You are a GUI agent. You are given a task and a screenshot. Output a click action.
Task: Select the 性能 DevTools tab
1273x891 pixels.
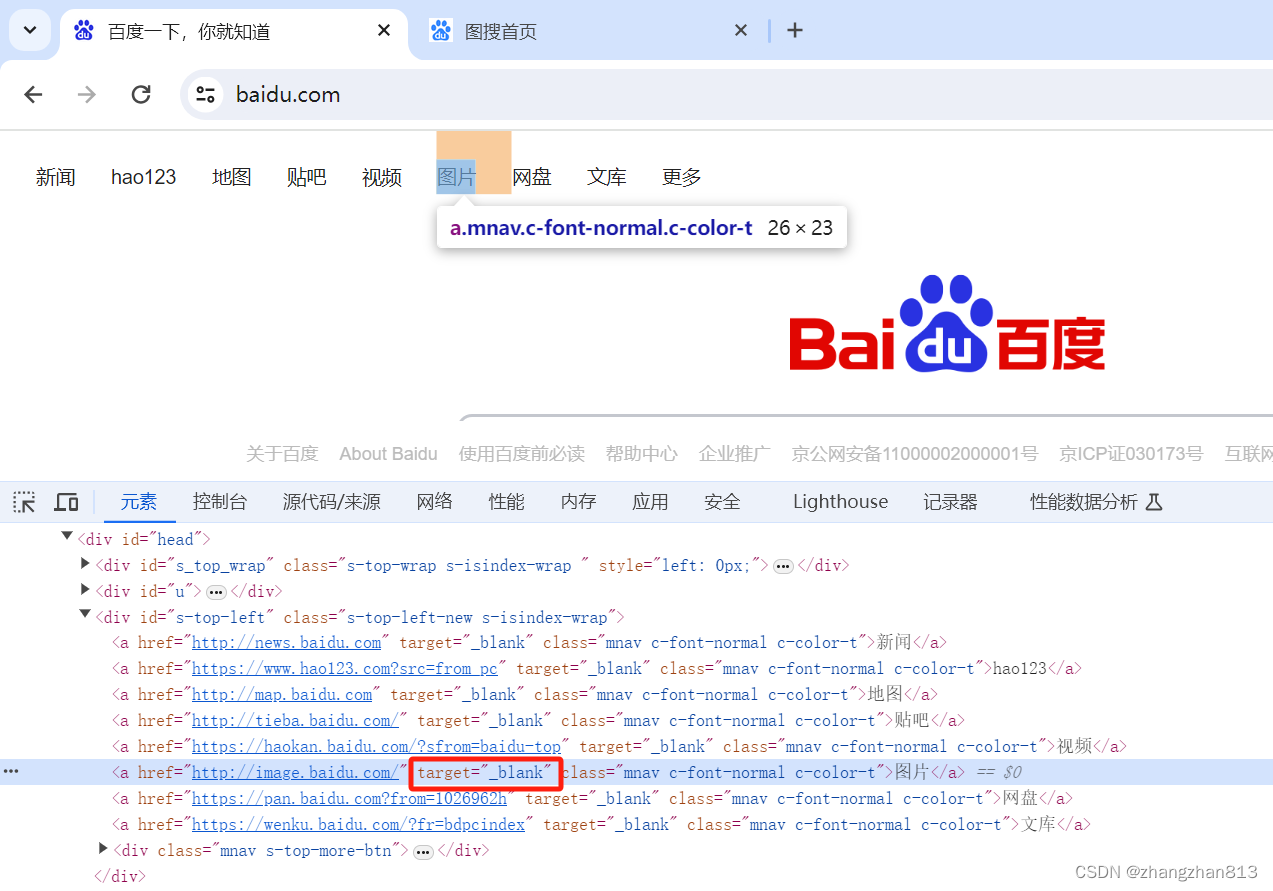point(507,502)
